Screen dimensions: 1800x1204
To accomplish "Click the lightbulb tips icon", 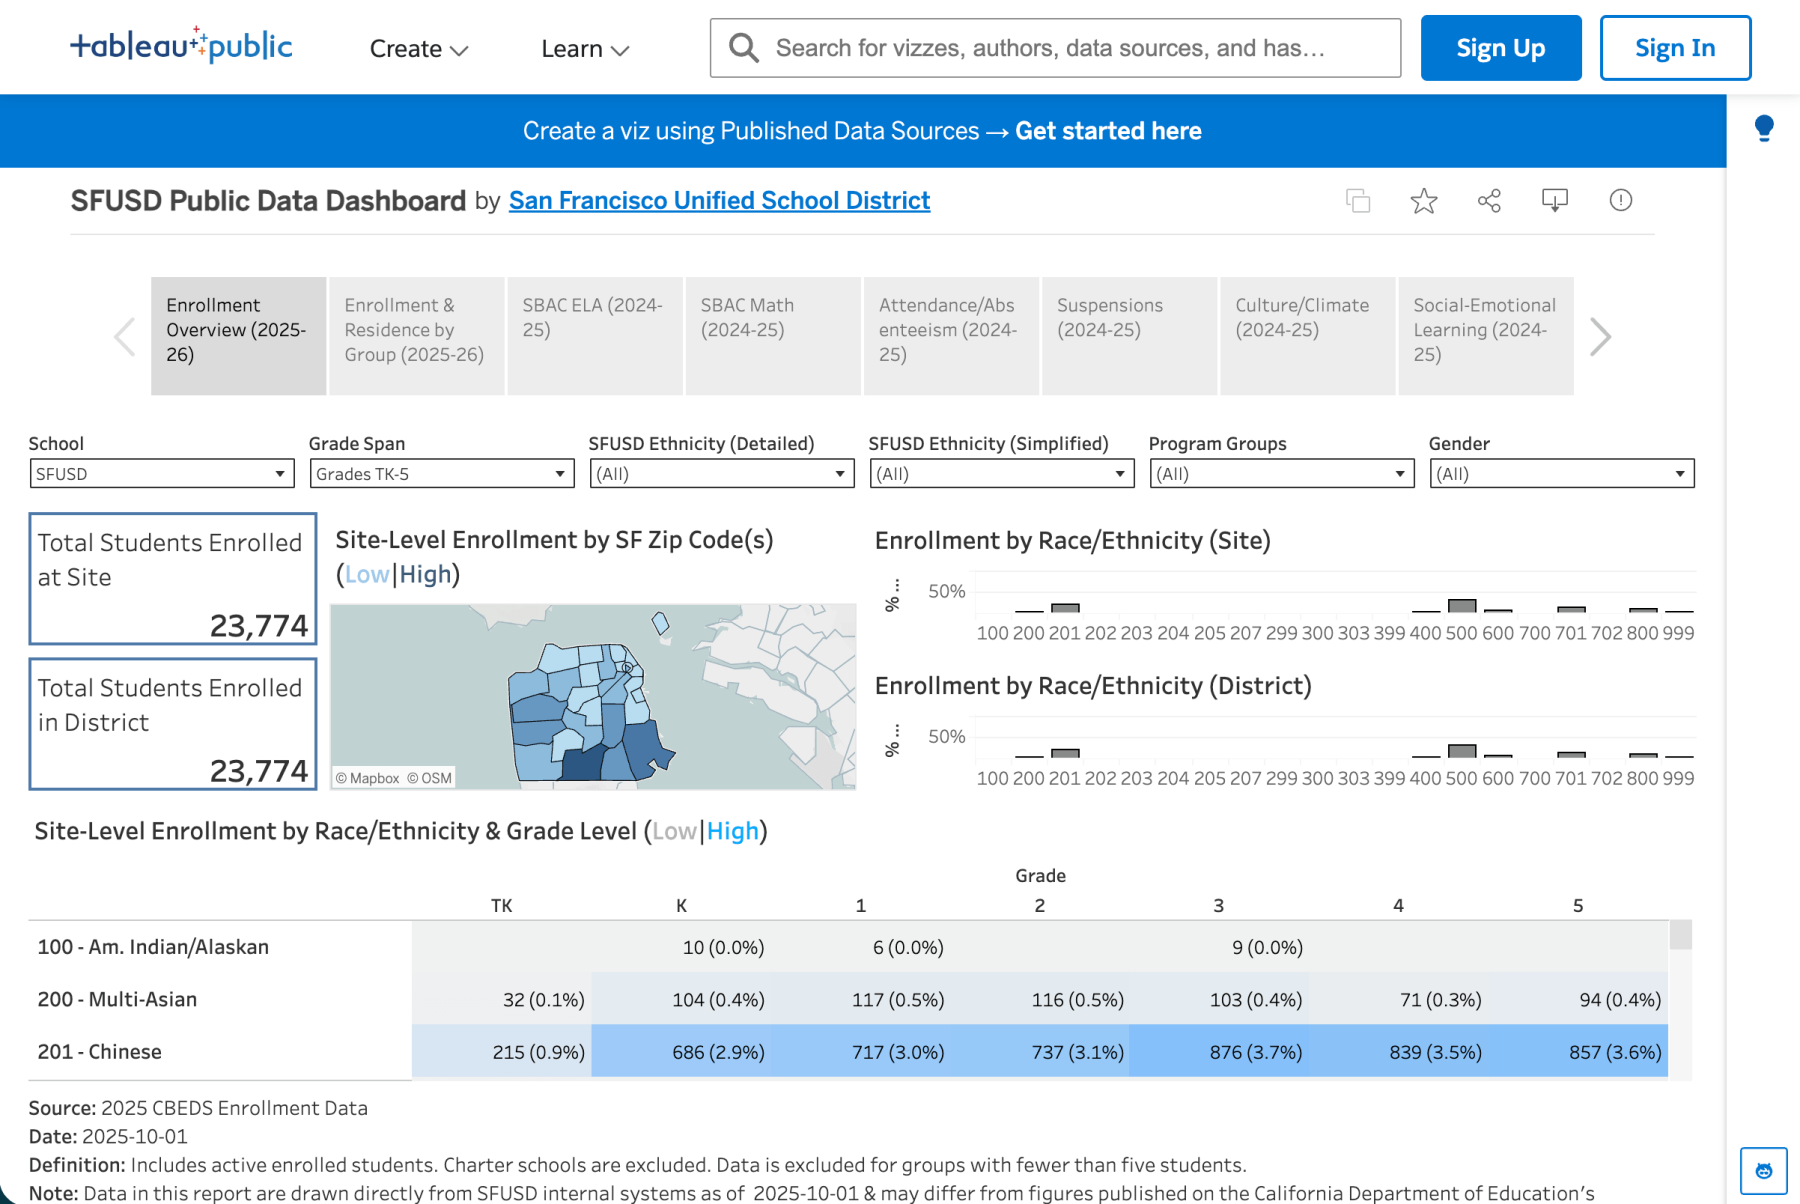I will click(x=1764, y=129).
